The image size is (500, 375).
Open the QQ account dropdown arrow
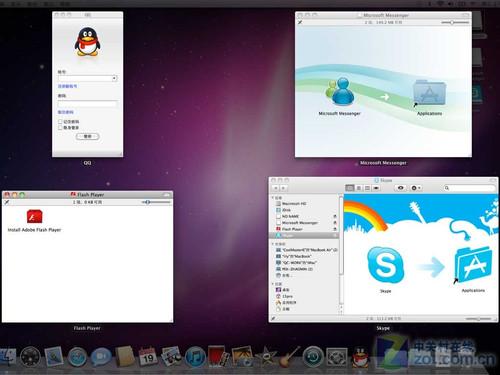pyautogui.click(x=114, y=78)
